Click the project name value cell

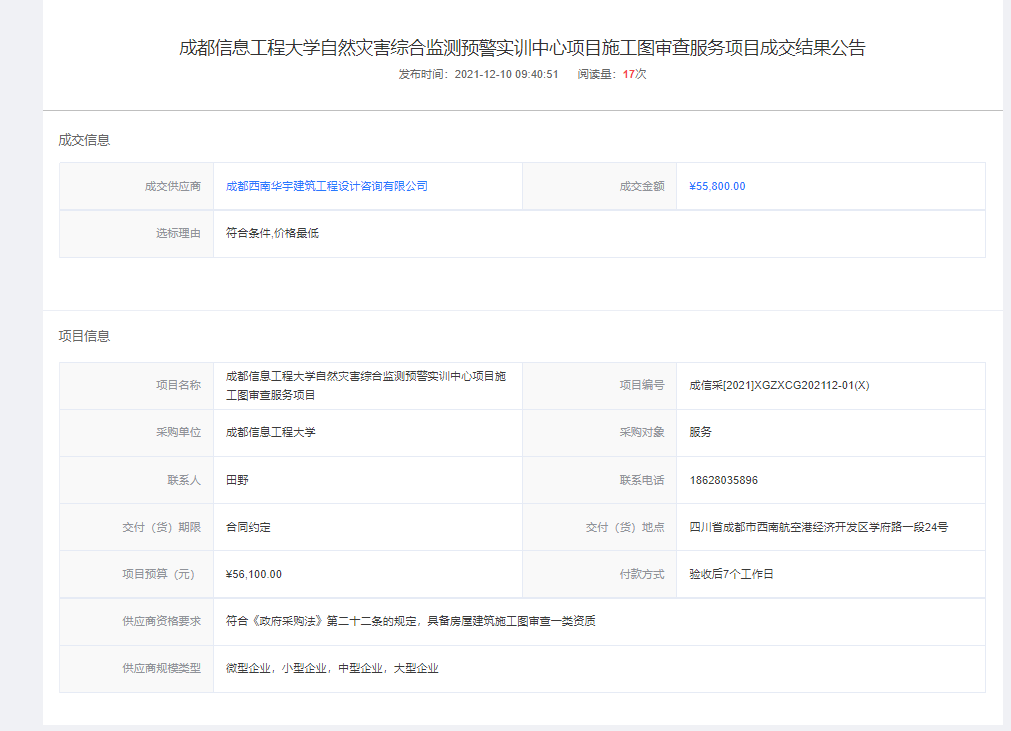pyautogui.click(x=368, y=385)
